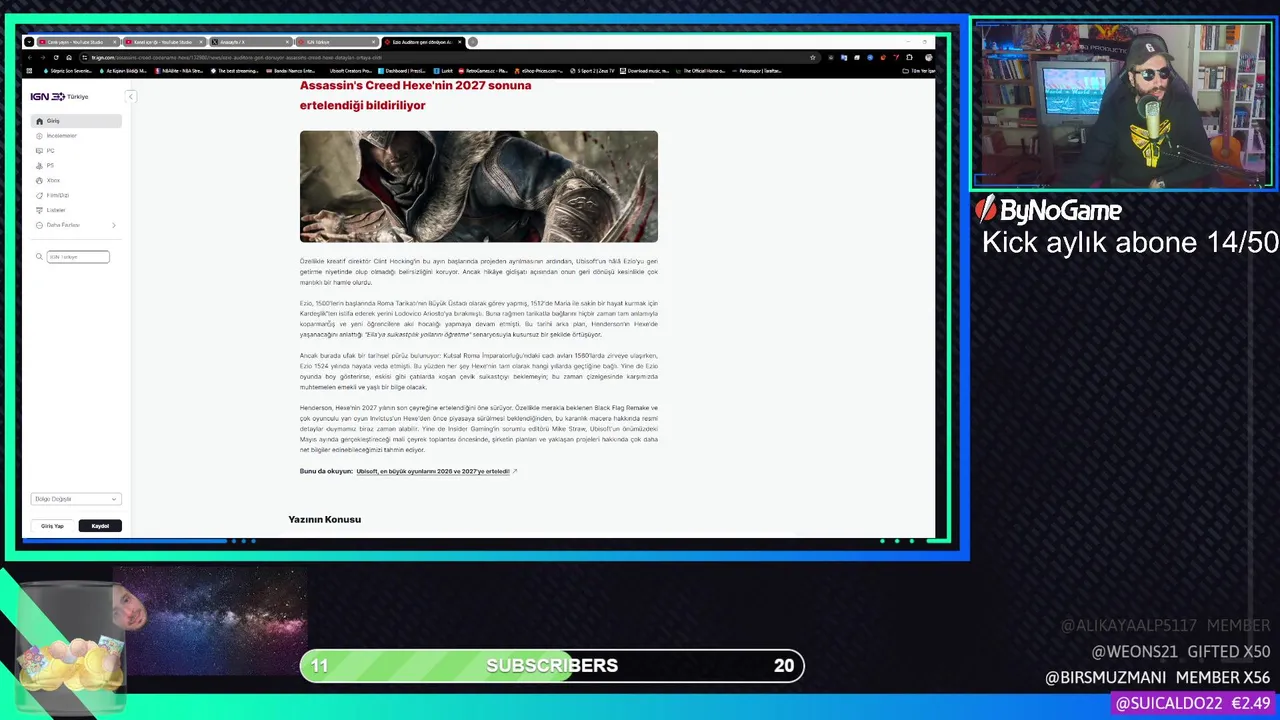
Task: Go forward with the browser forward arrow
Action: [x=43, y=57]
